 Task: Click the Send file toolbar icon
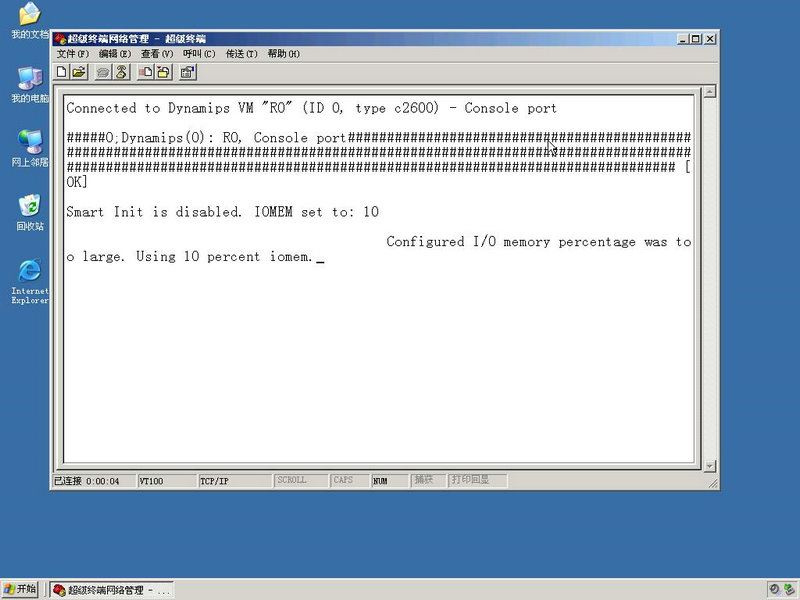click(x=145, y=72)
